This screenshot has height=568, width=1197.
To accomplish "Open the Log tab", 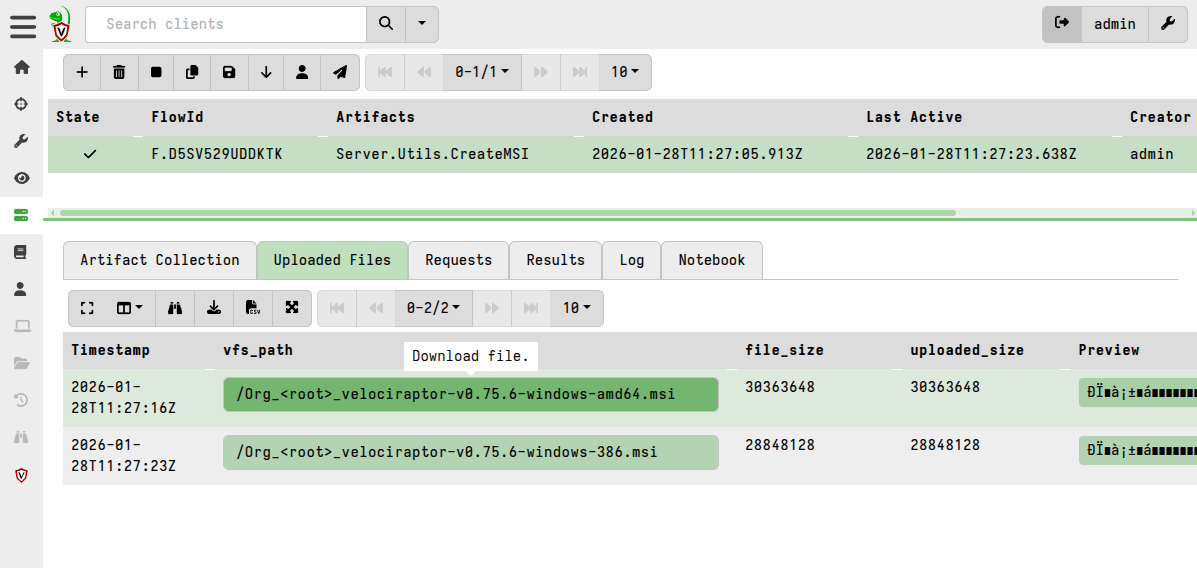I will tap(631, 260).
